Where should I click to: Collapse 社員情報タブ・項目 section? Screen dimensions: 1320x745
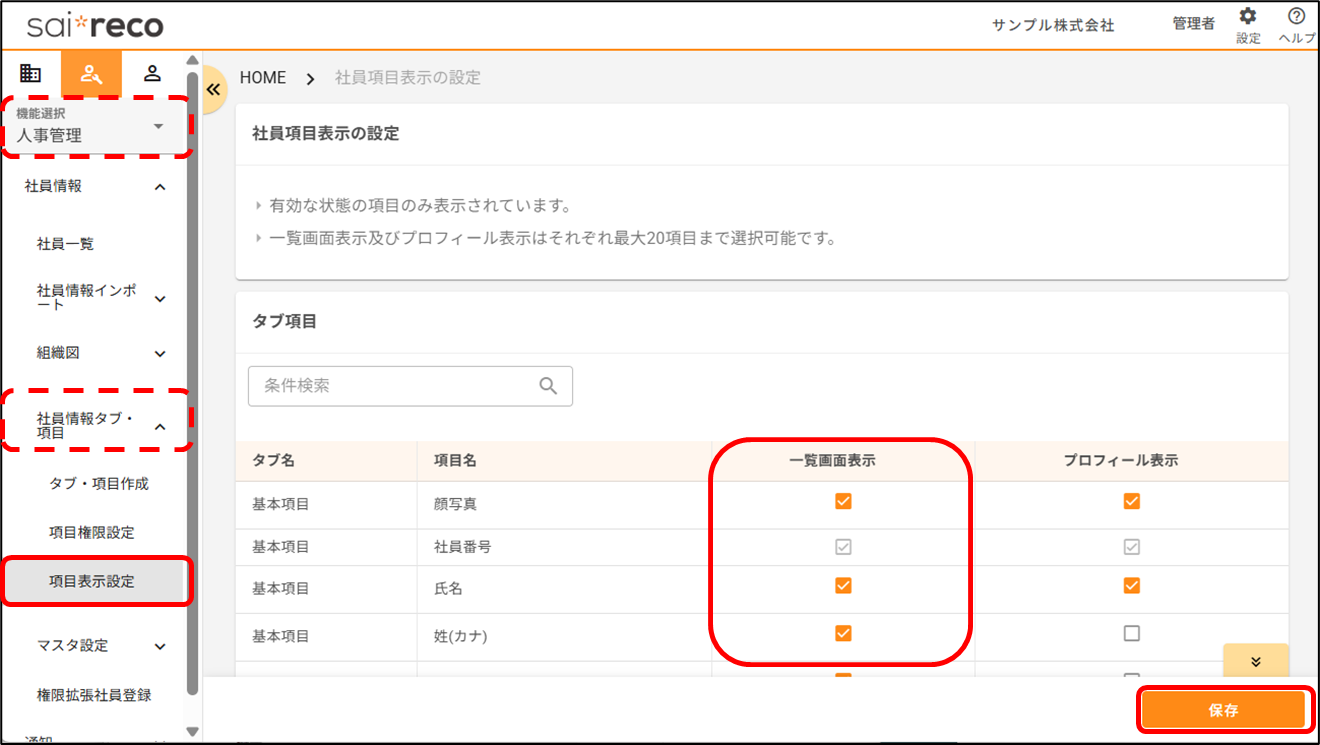click(x=160, y=426)
